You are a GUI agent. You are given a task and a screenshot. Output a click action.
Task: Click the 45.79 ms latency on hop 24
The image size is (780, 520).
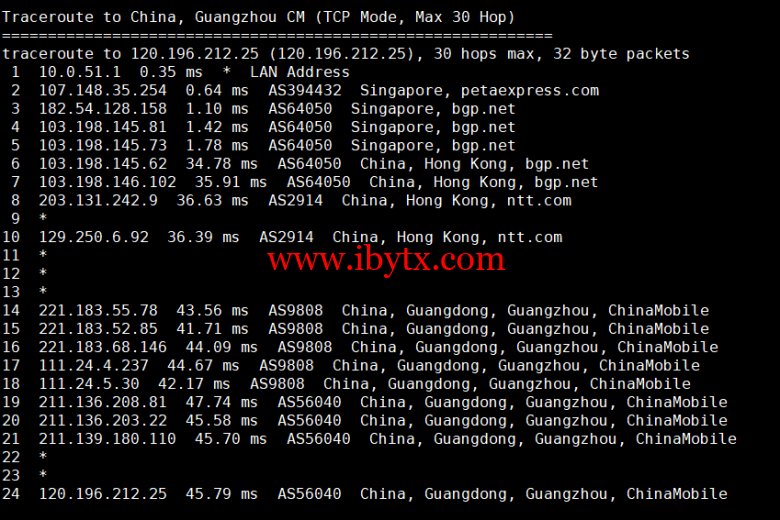click(221, 494)
